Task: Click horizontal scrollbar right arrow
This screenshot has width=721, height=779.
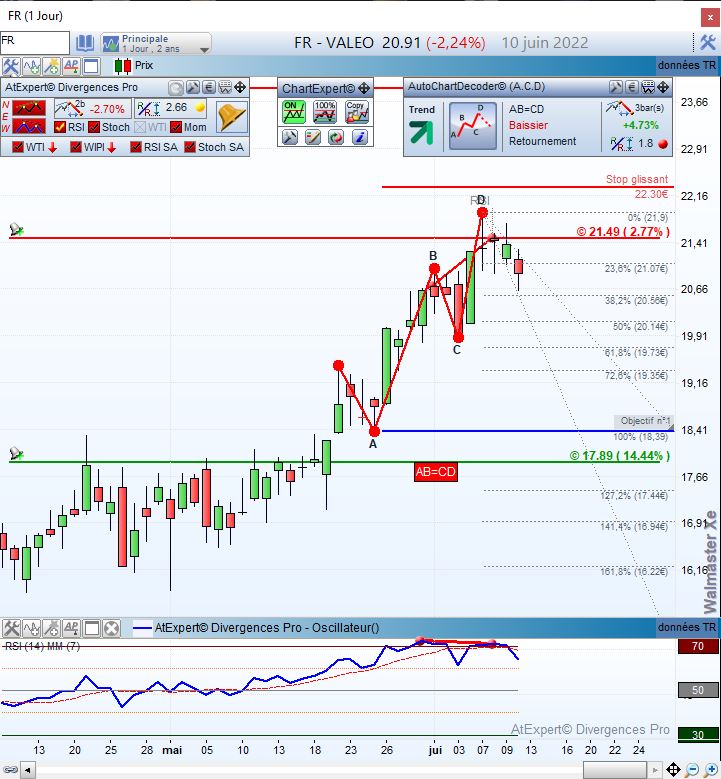Action: point(655,771)
